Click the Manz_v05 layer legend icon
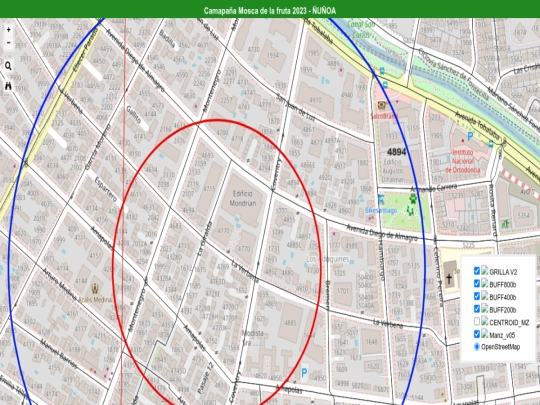 [485, 333]
